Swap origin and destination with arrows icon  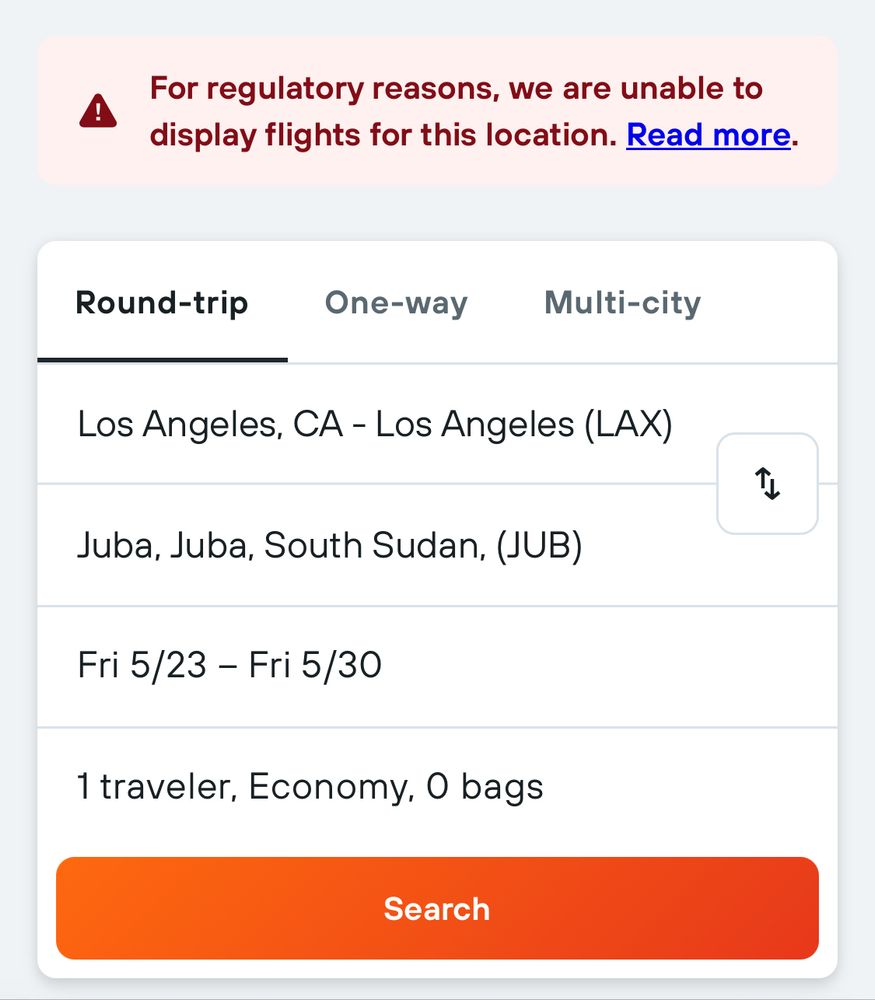767,483
